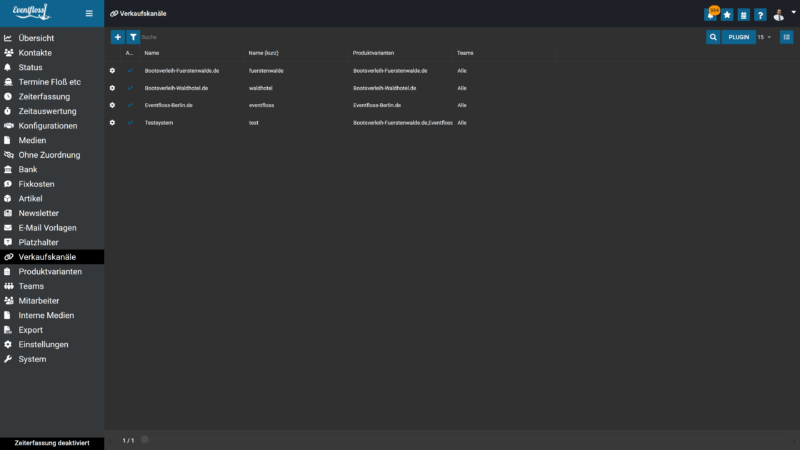Open the help question mark icon
800x450 pixels.
(x=760, y=15)
